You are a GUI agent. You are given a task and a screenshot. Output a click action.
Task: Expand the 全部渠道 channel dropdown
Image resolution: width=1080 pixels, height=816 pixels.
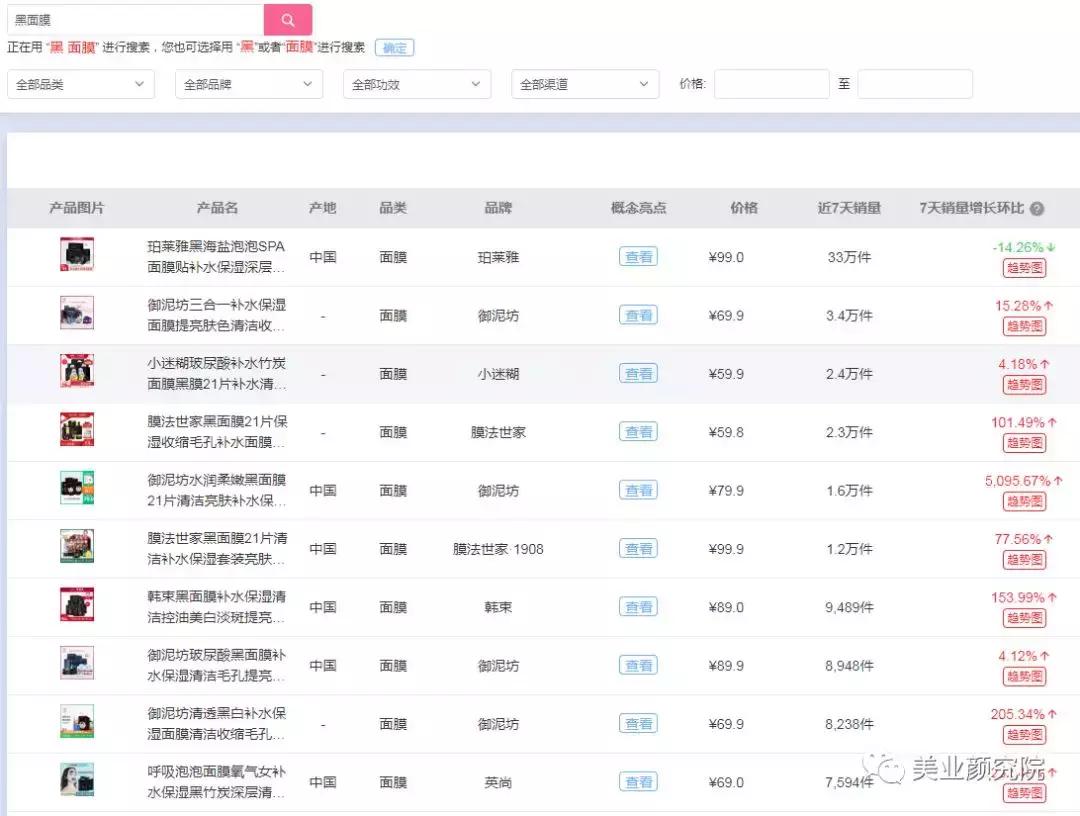585,85
